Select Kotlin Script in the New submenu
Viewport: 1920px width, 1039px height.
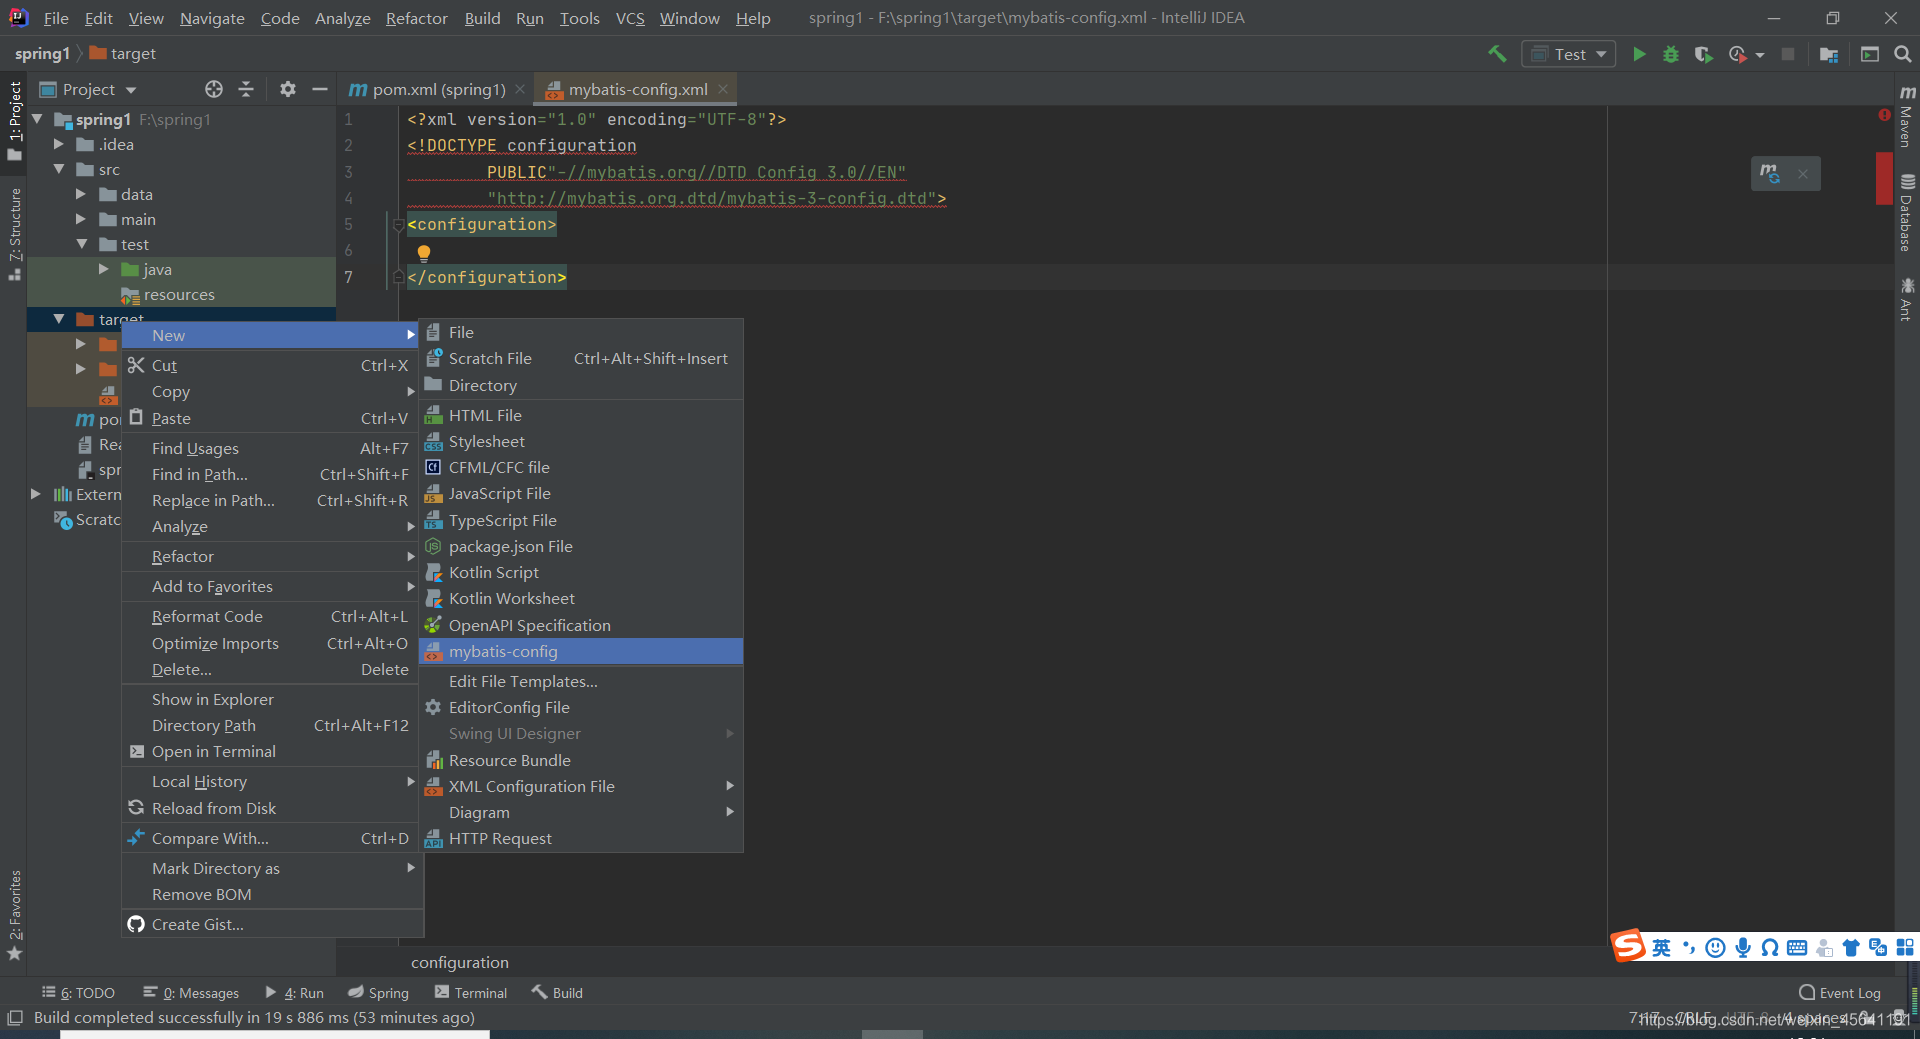coord(581,572)
